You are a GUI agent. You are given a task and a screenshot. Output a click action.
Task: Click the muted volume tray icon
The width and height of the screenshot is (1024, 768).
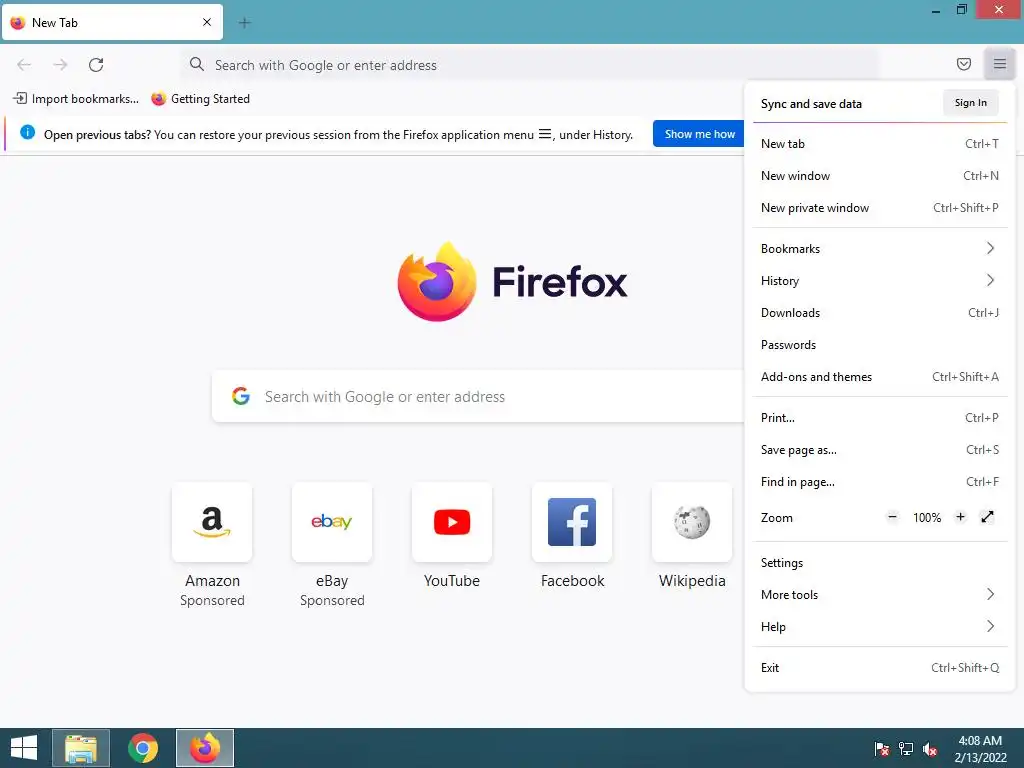pos(930,749)
